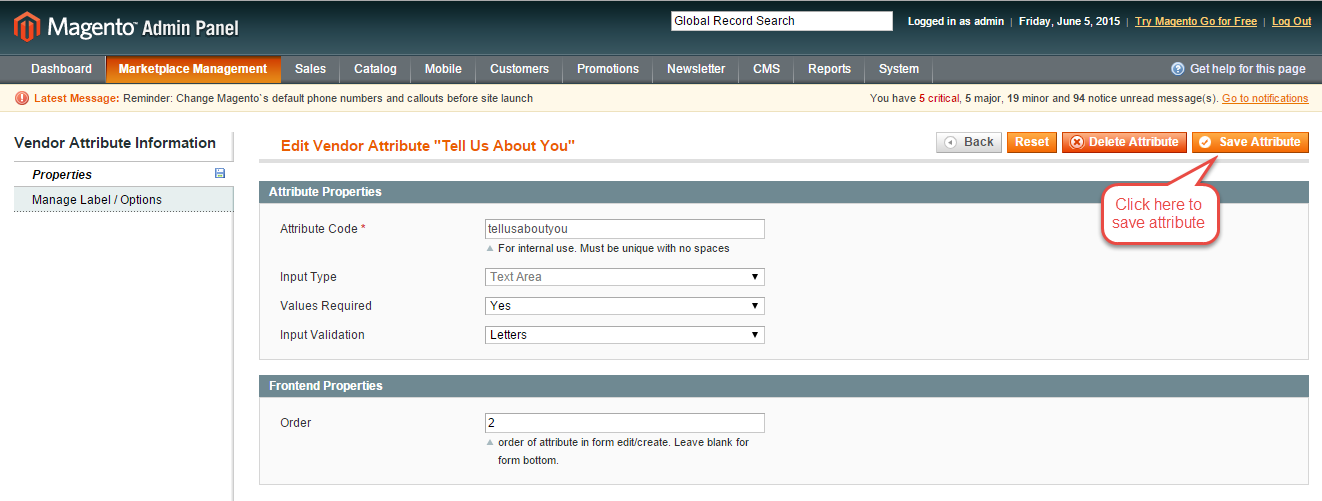The width and height of the screenshot is (1322, 501).
Task: Select the Properties tab in sidebar
Action: (124, 174)
